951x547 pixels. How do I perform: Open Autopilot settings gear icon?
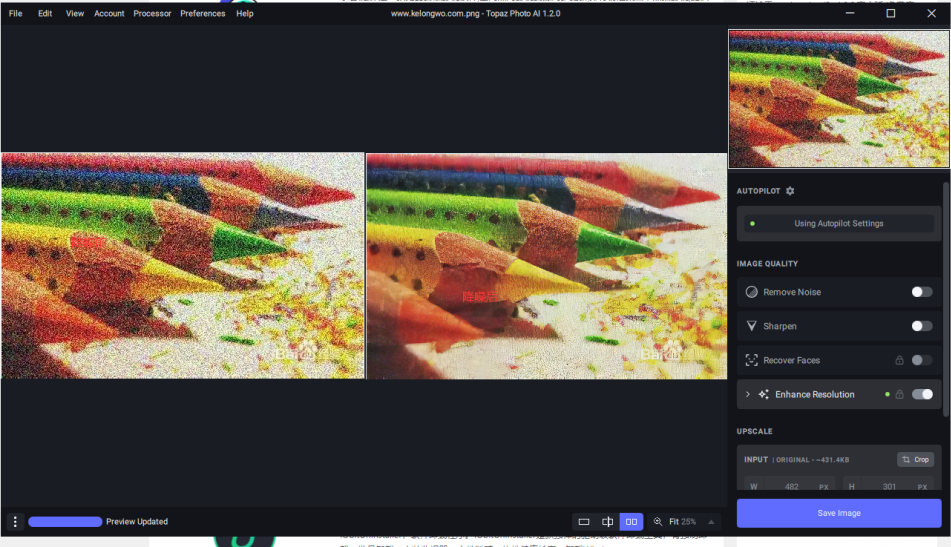790,191
